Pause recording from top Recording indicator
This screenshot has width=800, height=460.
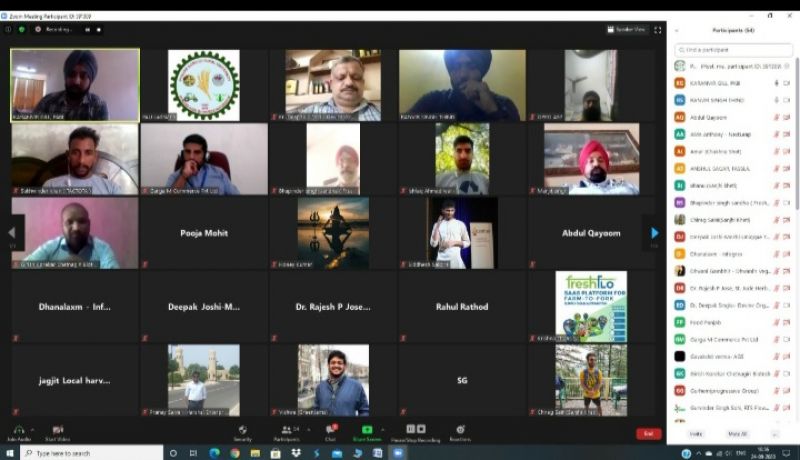coord(88,30)
